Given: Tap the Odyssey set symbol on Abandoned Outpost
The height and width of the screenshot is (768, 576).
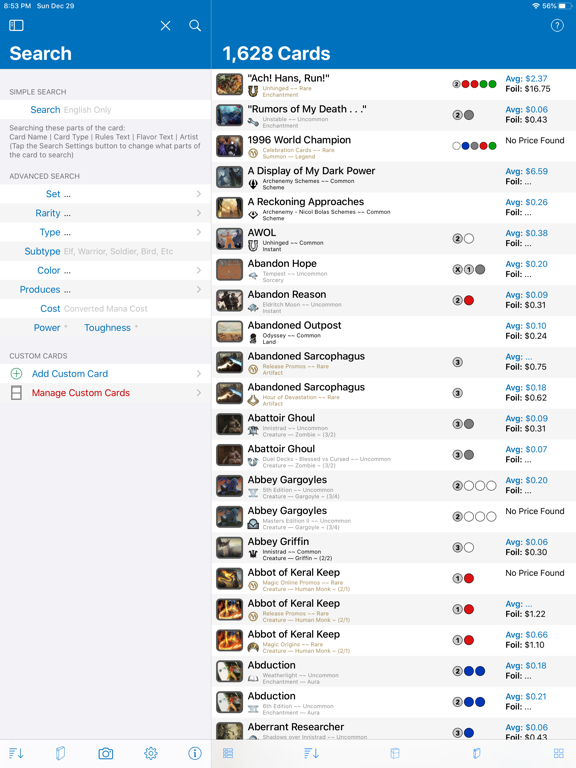Looking at the screenshot, I should 253,338.
